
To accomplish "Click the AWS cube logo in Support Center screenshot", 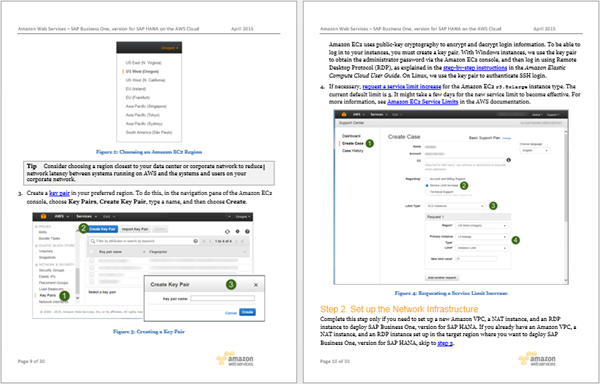I will point(344,114).
